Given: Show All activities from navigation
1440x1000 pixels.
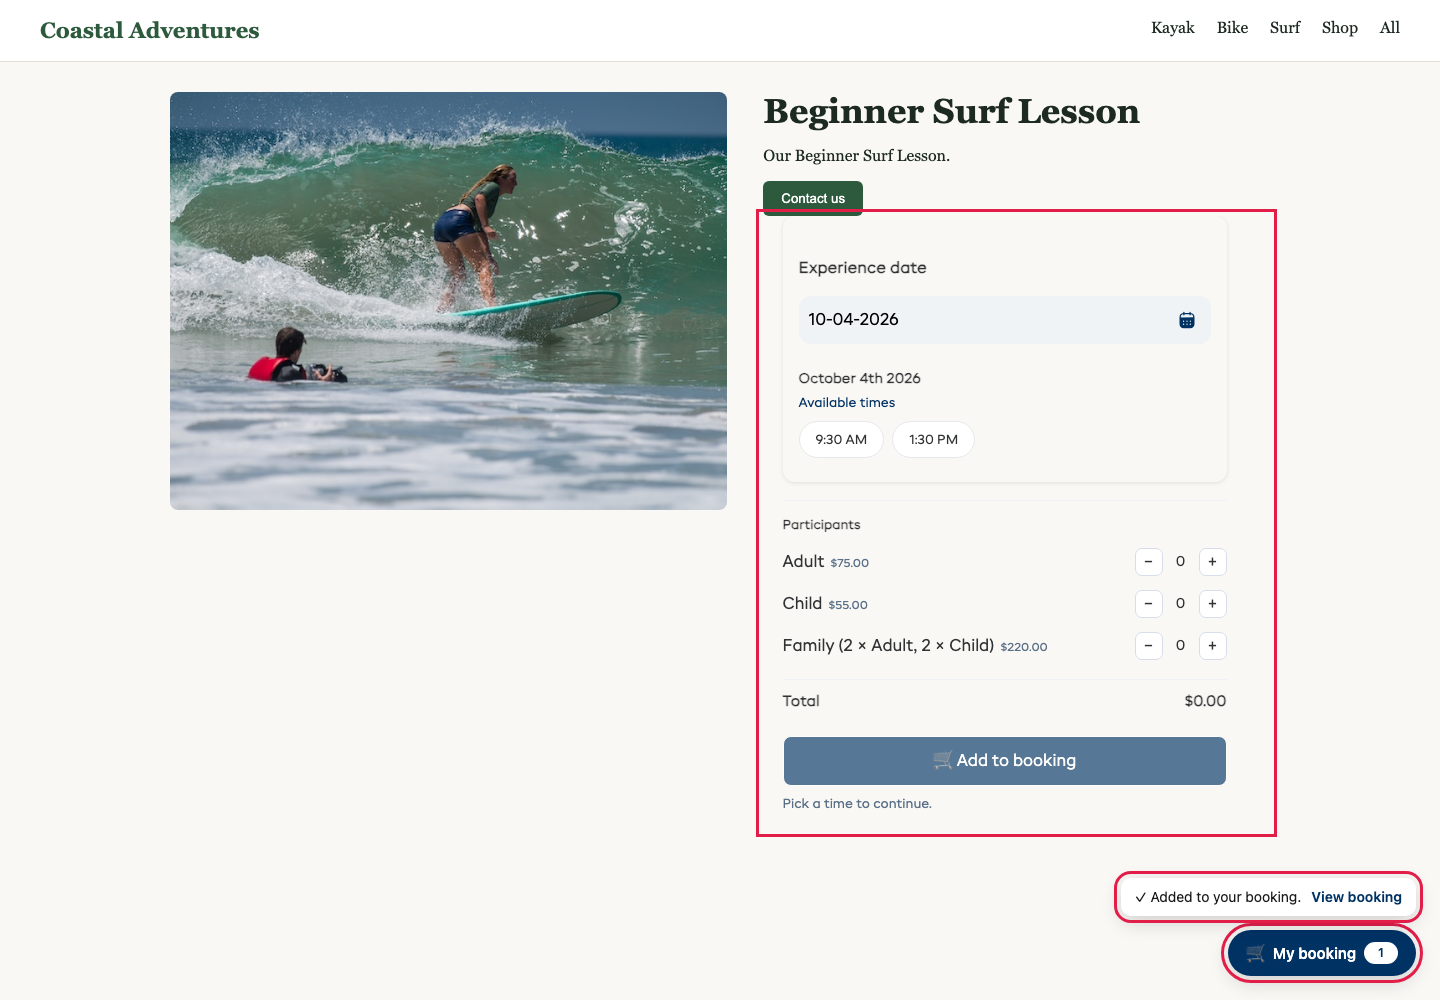Looking at the screenshot, I should (1390, 28).
